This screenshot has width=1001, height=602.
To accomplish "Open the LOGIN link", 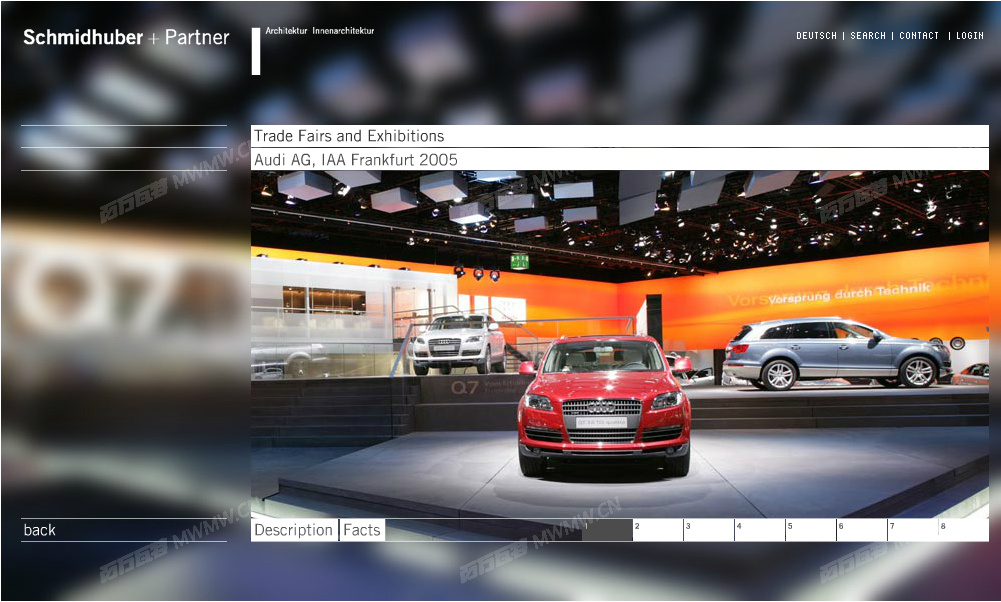I will click(970, 36).
